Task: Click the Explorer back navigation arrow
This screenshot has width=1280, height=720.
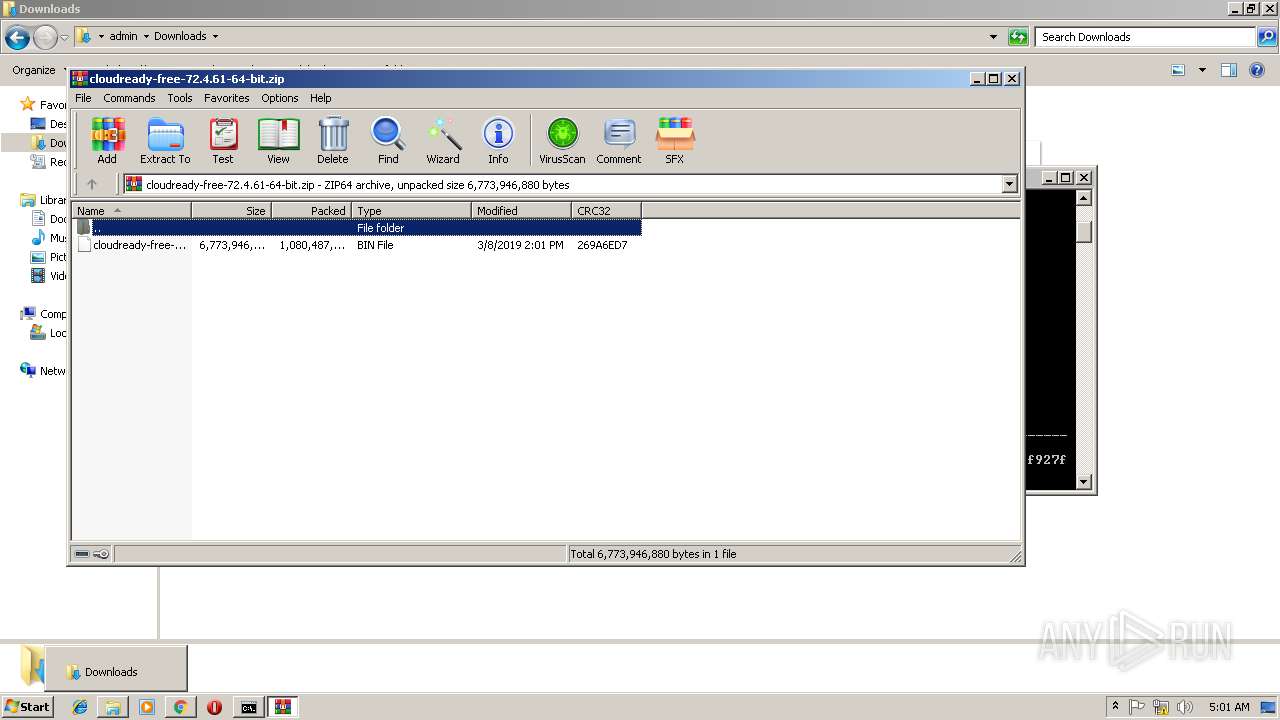Action: [x=18, y=38]
